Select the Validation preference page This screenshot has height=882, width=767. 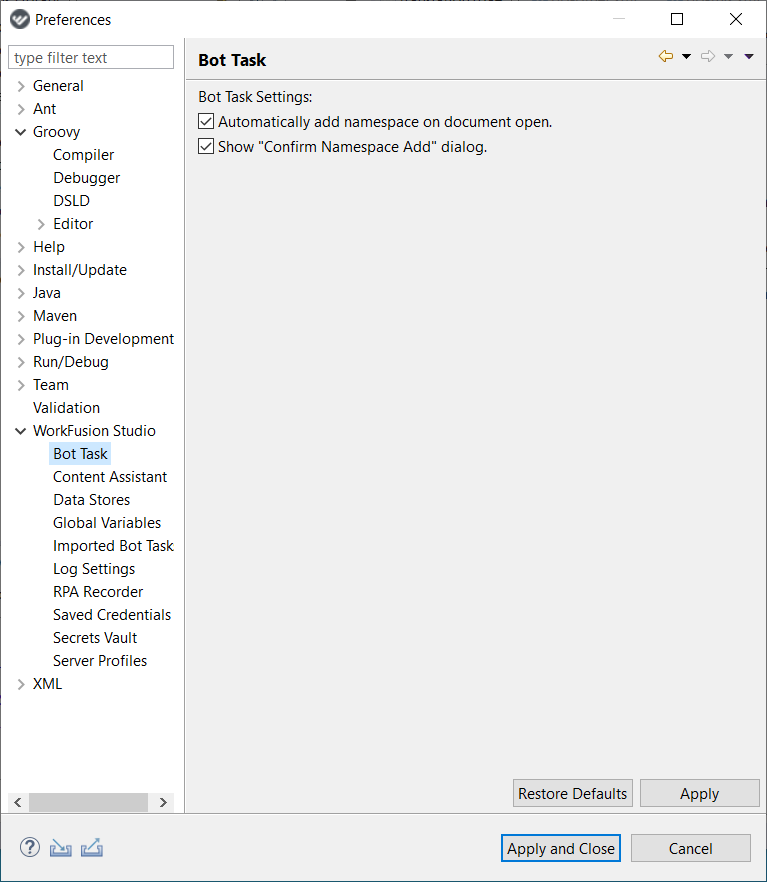tap(66, 408)
